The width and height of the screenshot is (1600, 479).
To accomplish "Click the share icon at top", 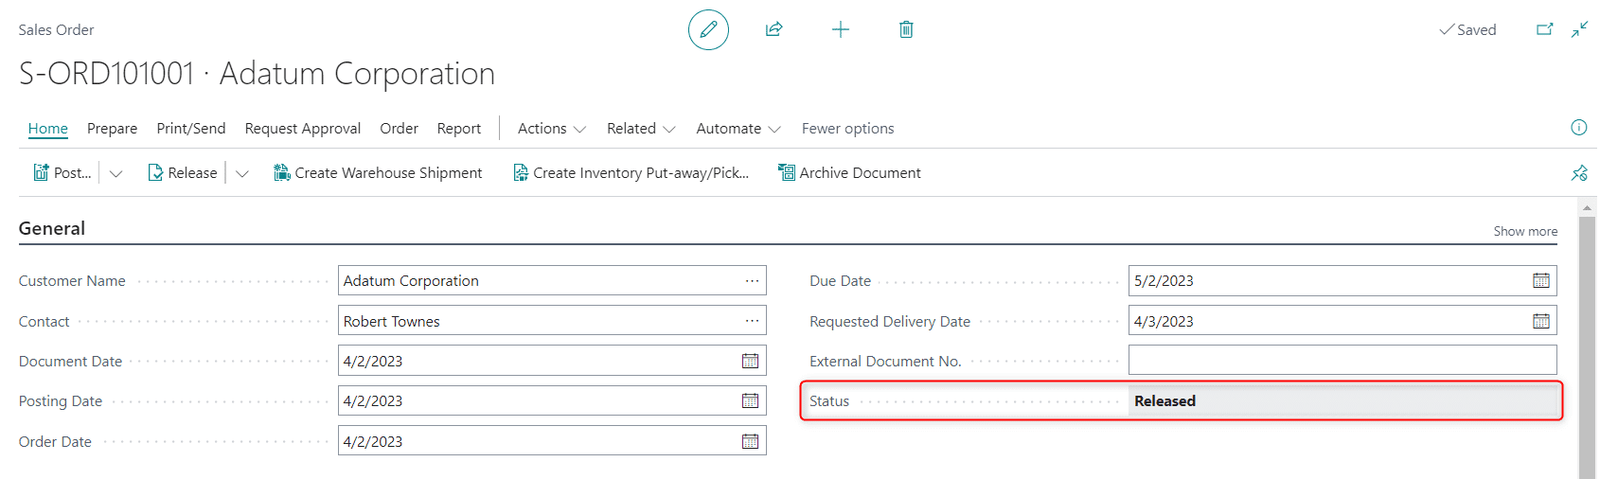I will [x=774, y=30].
